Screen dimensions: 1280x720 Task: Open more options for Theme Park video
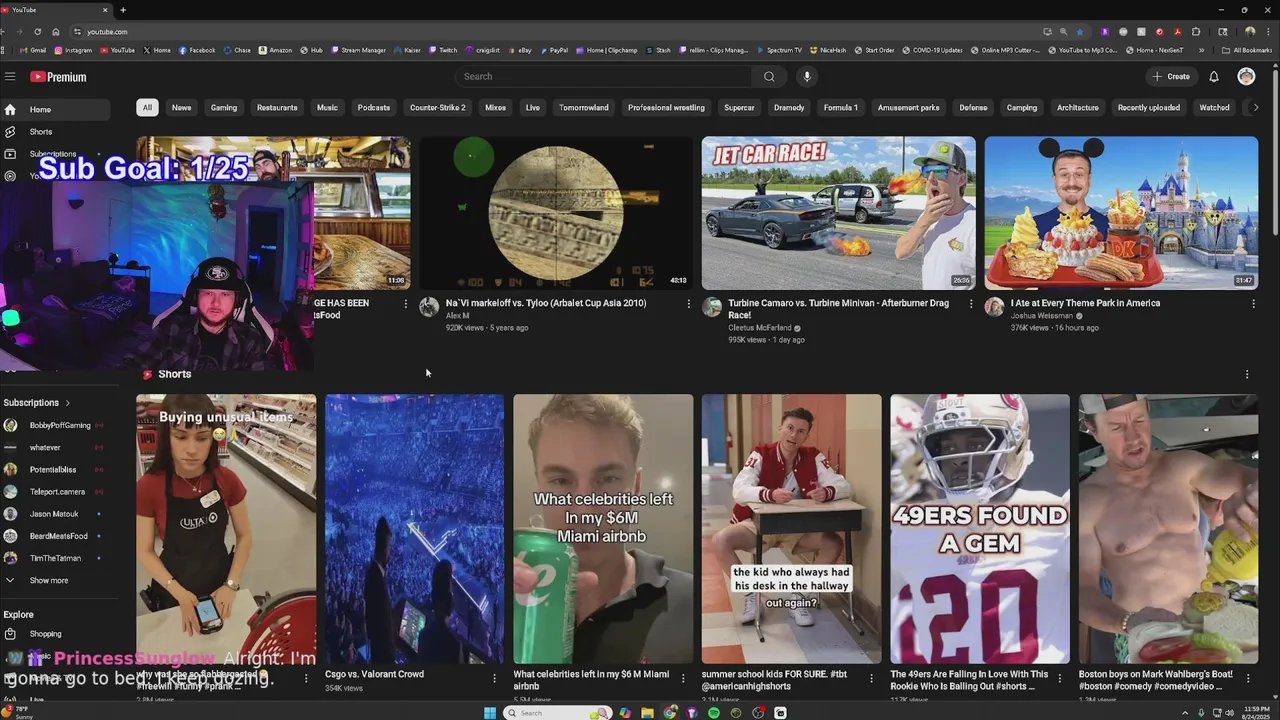(x=1253, y=303)
